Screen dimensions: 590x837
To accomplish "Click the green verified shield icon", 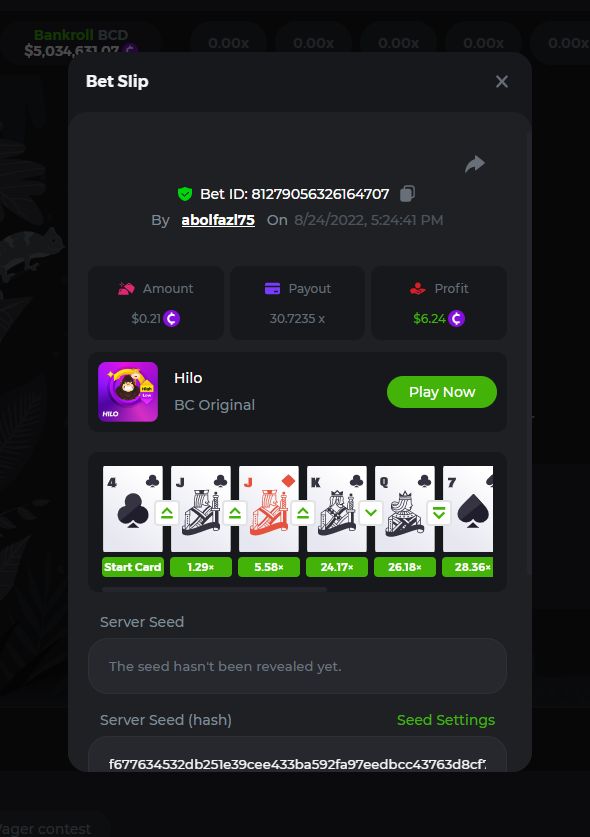I will [185, 194].
